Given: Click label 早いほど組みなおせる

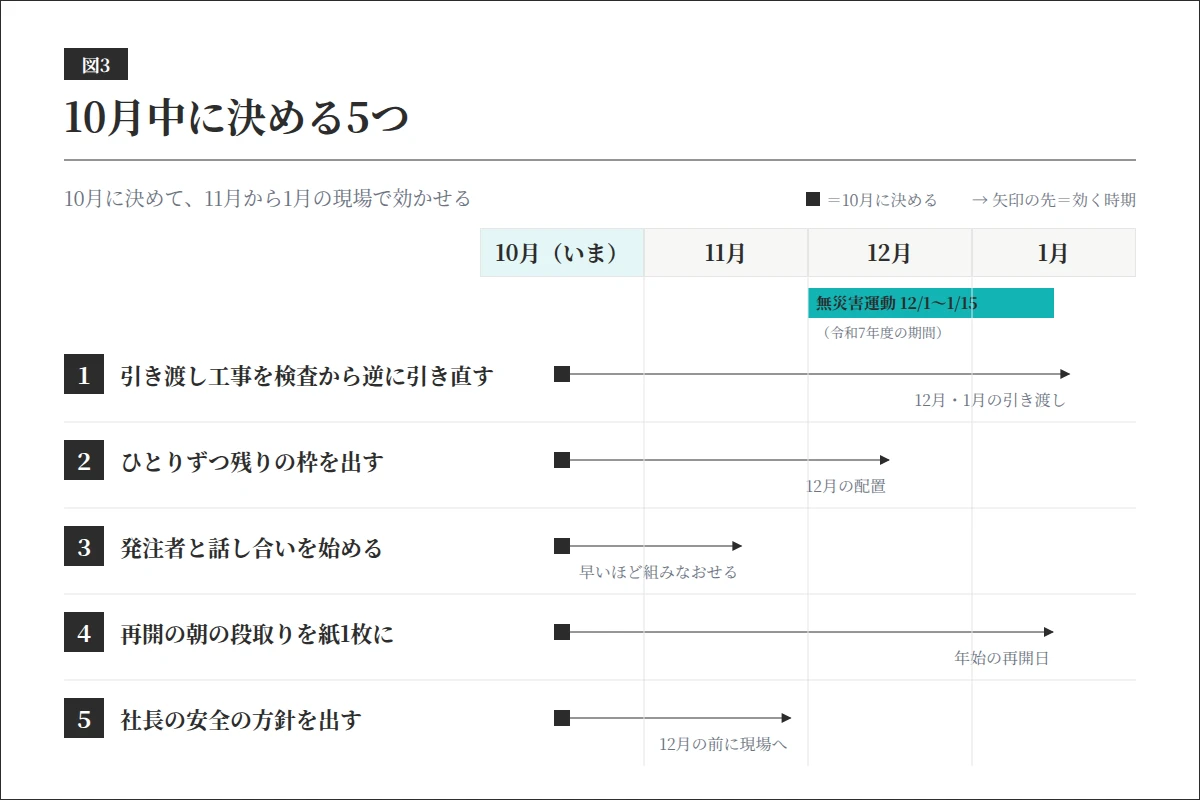Looking at the screenshot, I should click(x=658, y=573).
